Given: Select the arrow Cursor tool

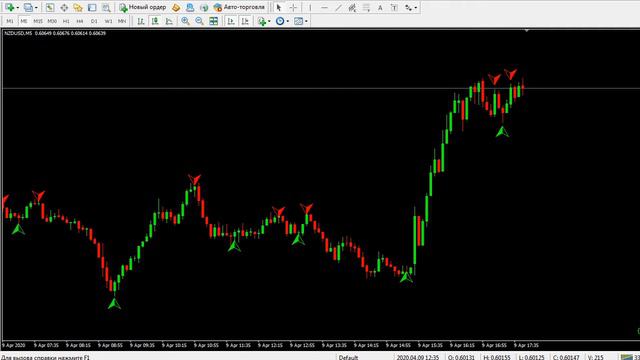Looking at the screenshot, I should [279, 7].
